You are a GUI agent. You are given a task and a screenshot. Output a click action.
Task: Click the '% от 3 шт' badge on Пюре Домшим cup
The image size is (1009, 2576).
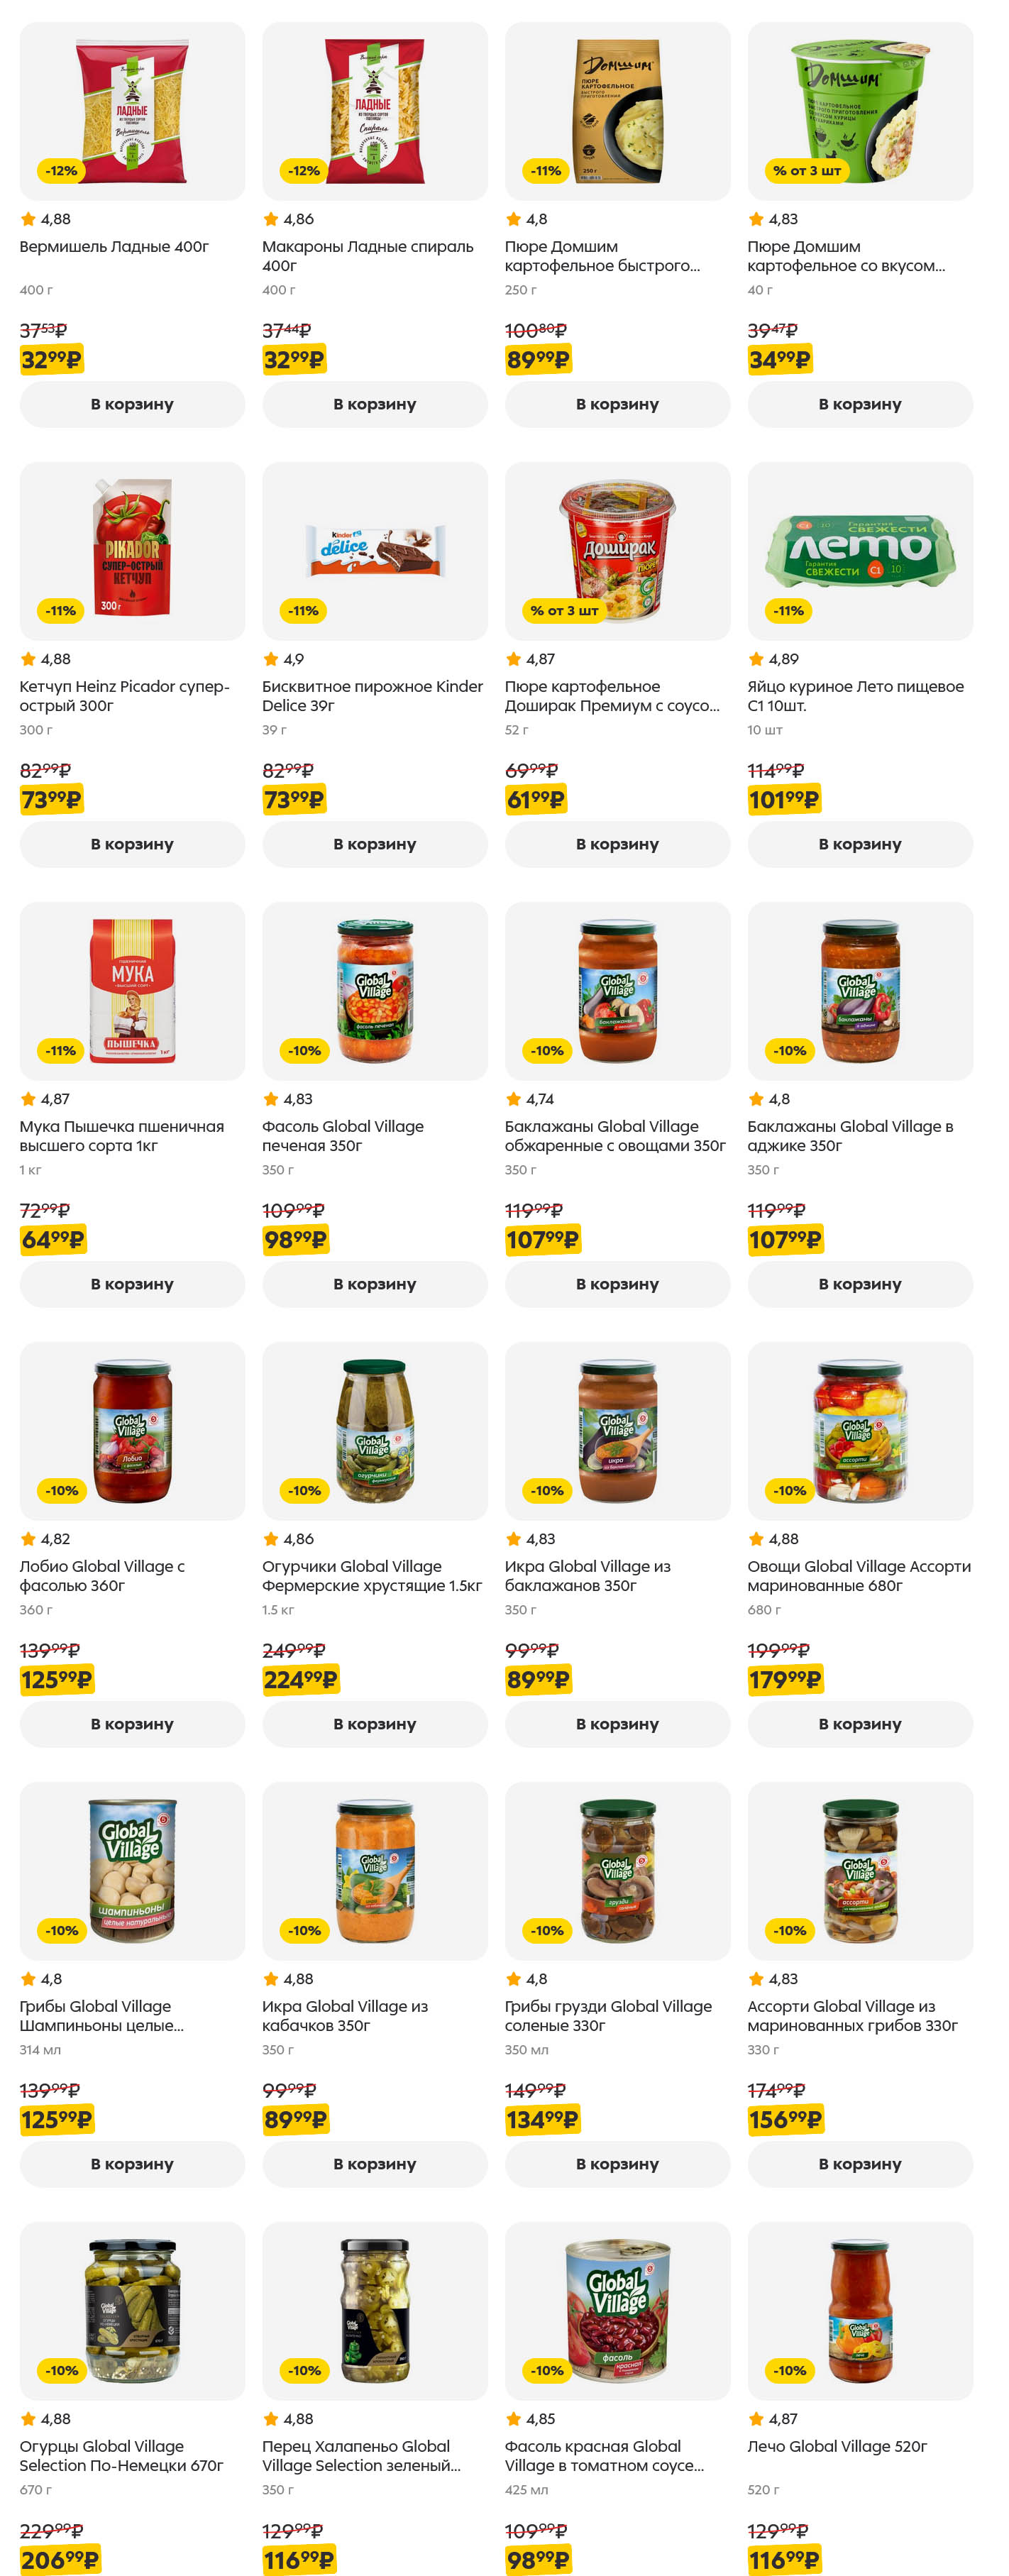(x=806, y=171)
